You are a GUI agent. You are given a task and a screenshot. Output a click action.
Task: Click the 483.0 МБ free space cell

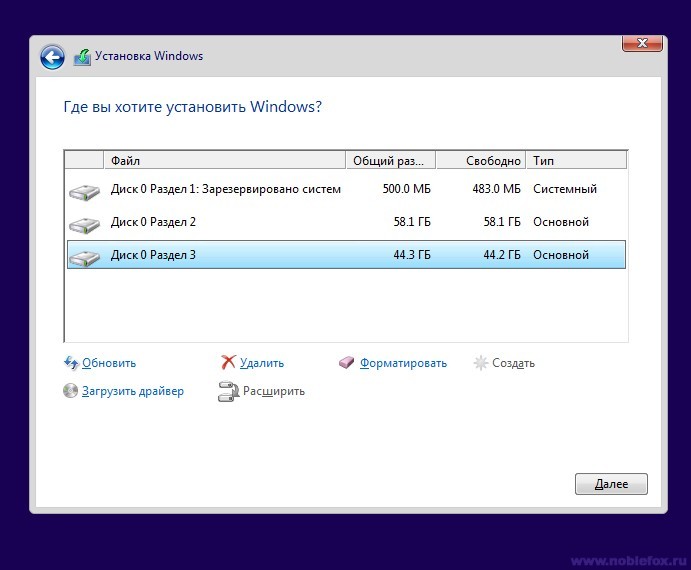click(496, 189)
